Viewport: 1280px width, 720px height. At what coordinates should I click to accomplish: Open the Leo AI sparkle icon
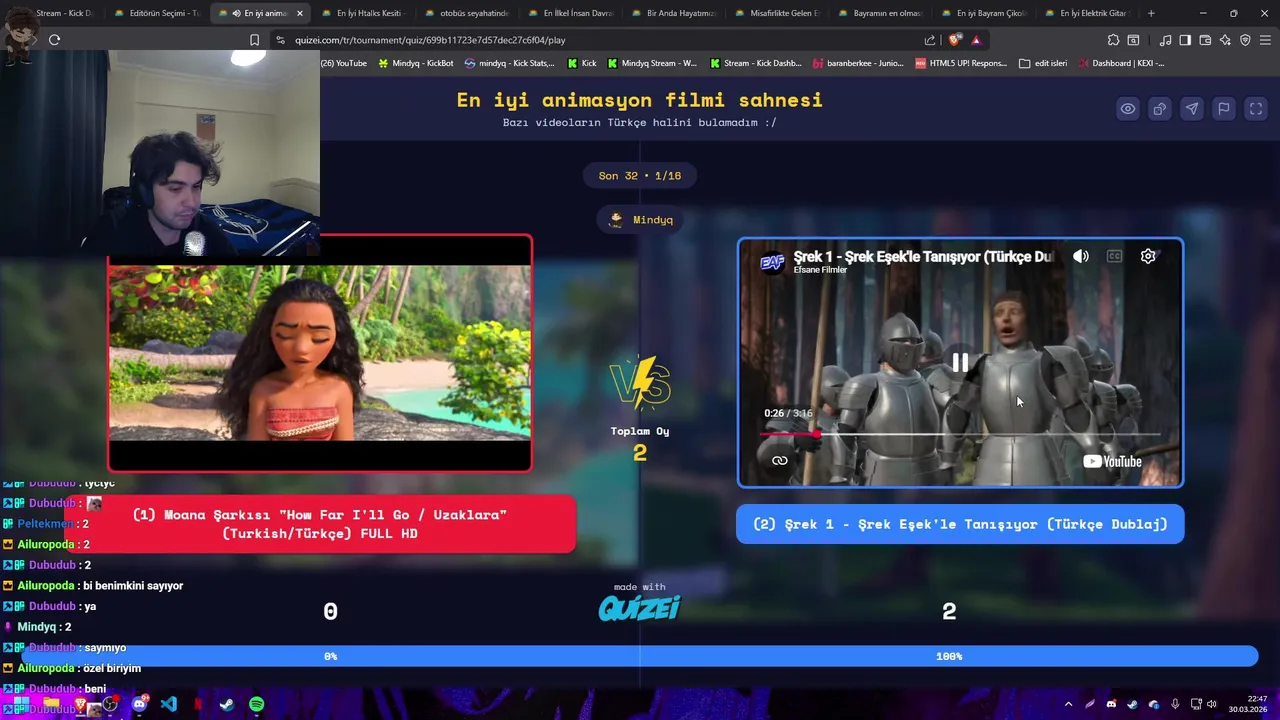[1225, 40]
